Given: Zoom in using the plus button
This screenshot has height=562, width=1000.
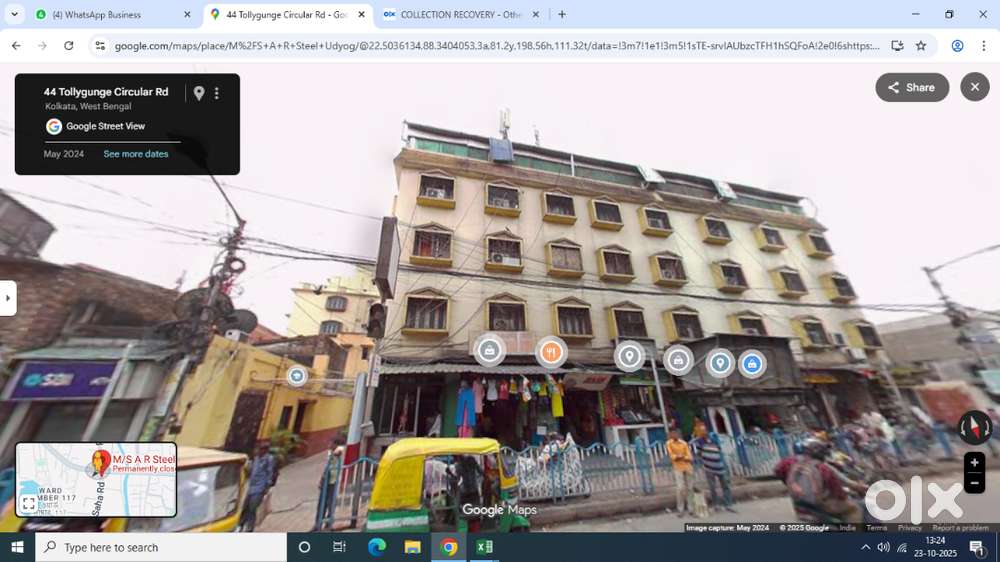Looking at the screenshot, I should pos(974,463).
